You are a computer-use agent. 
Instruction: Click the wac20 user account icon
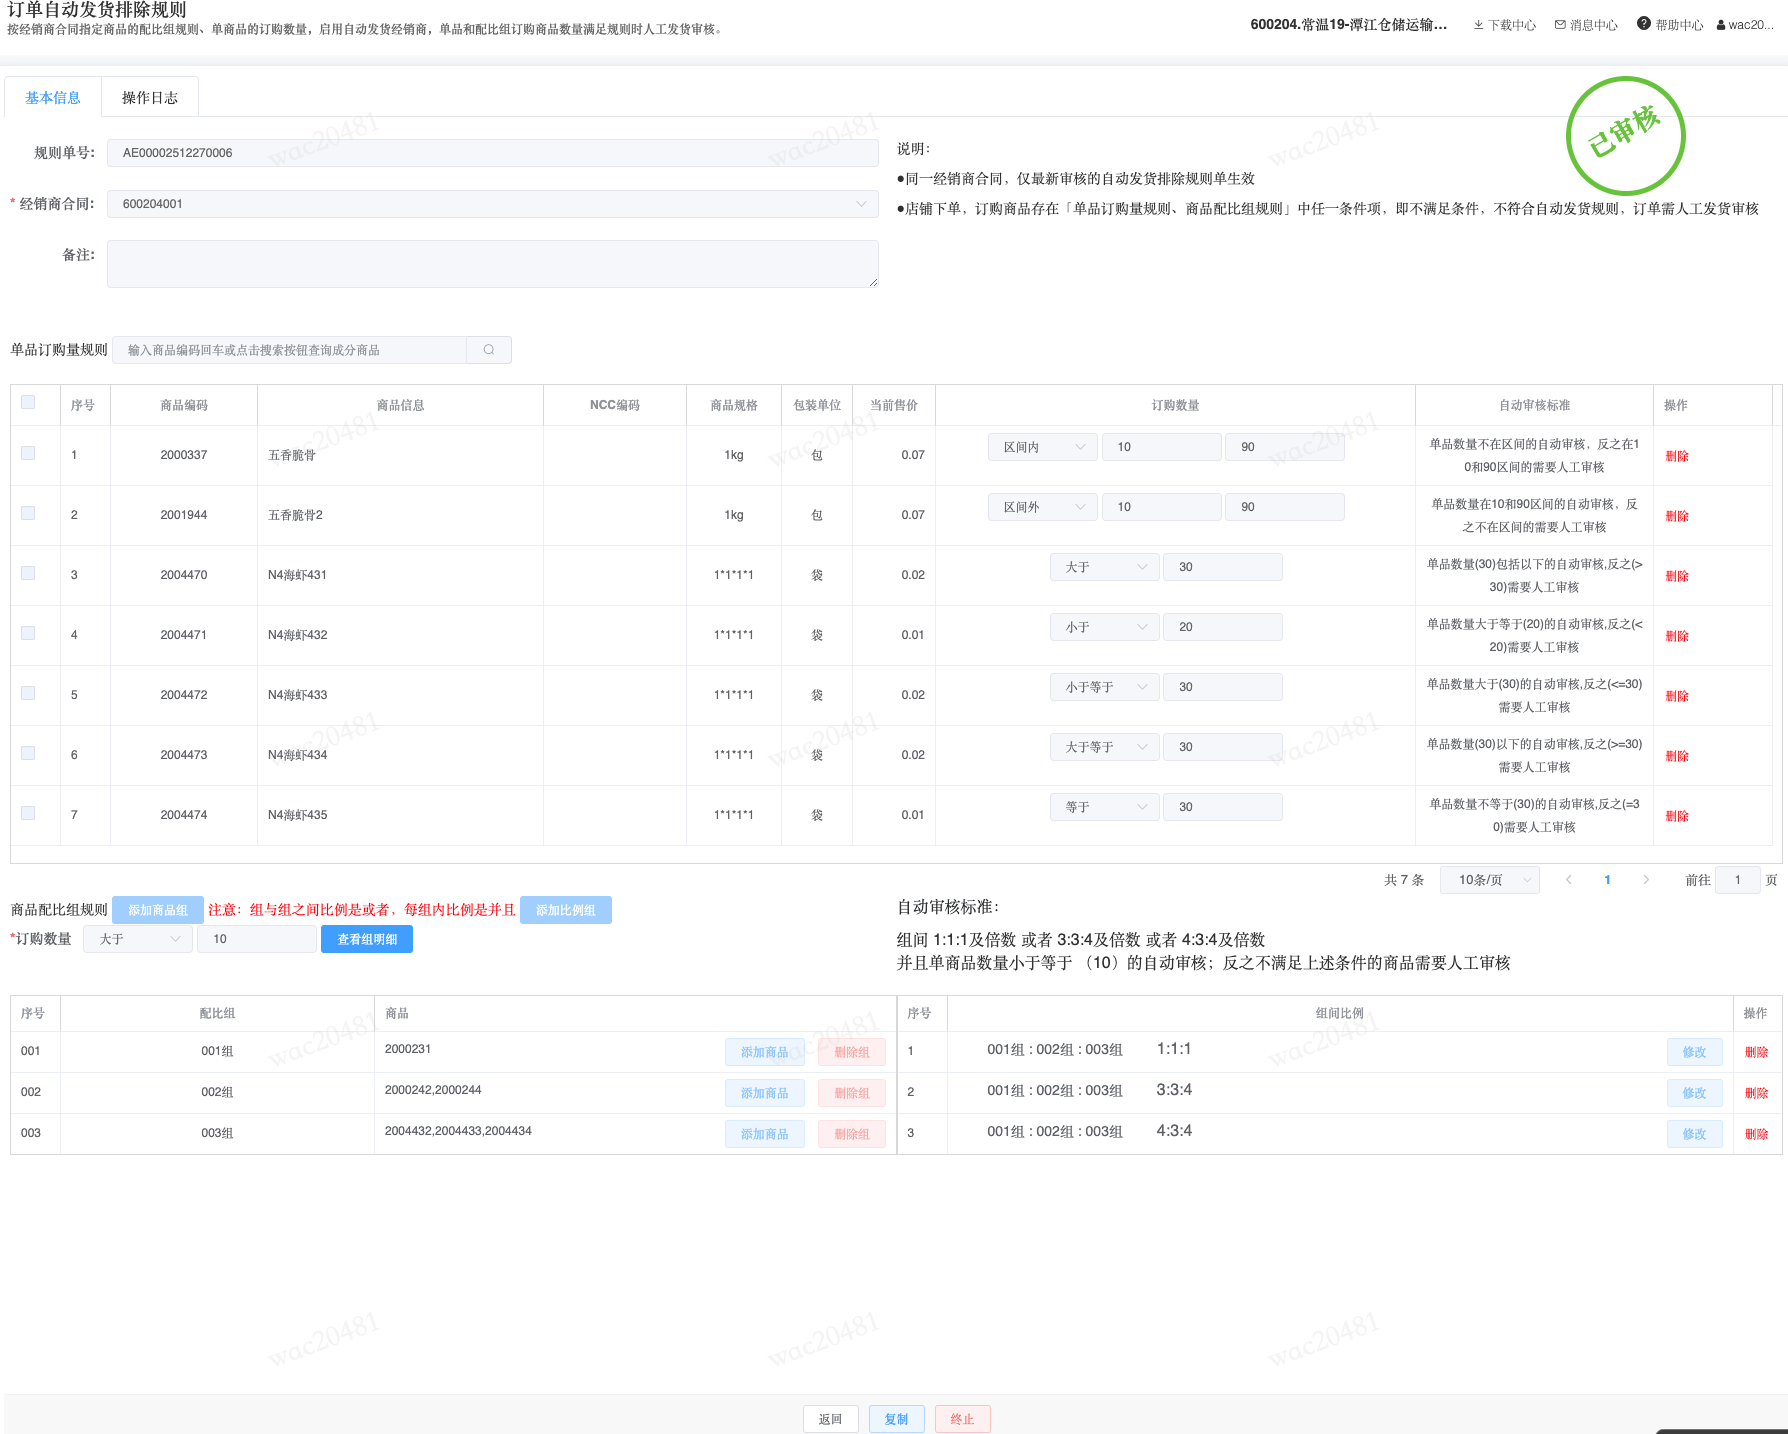[x=1721, y=25]
